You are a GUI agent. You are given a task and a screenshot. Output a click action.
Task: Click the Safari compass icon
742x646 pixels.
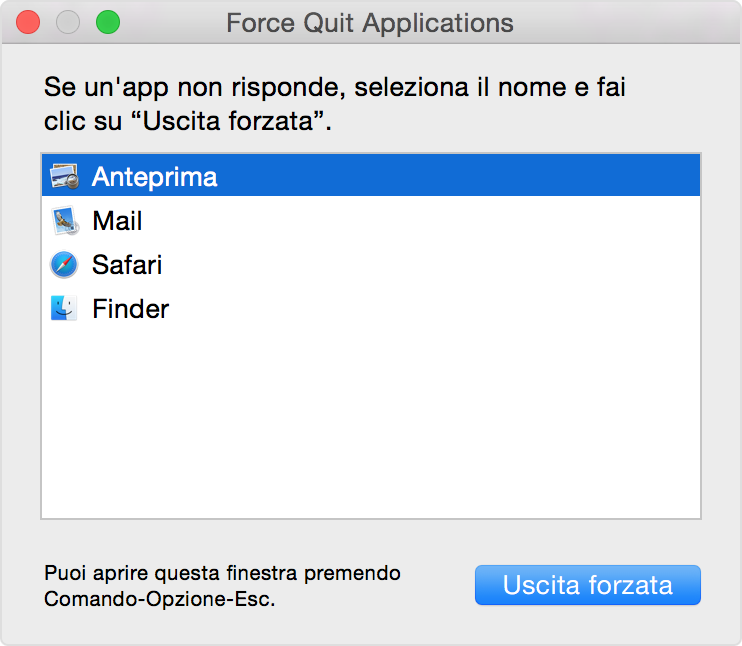64,265
